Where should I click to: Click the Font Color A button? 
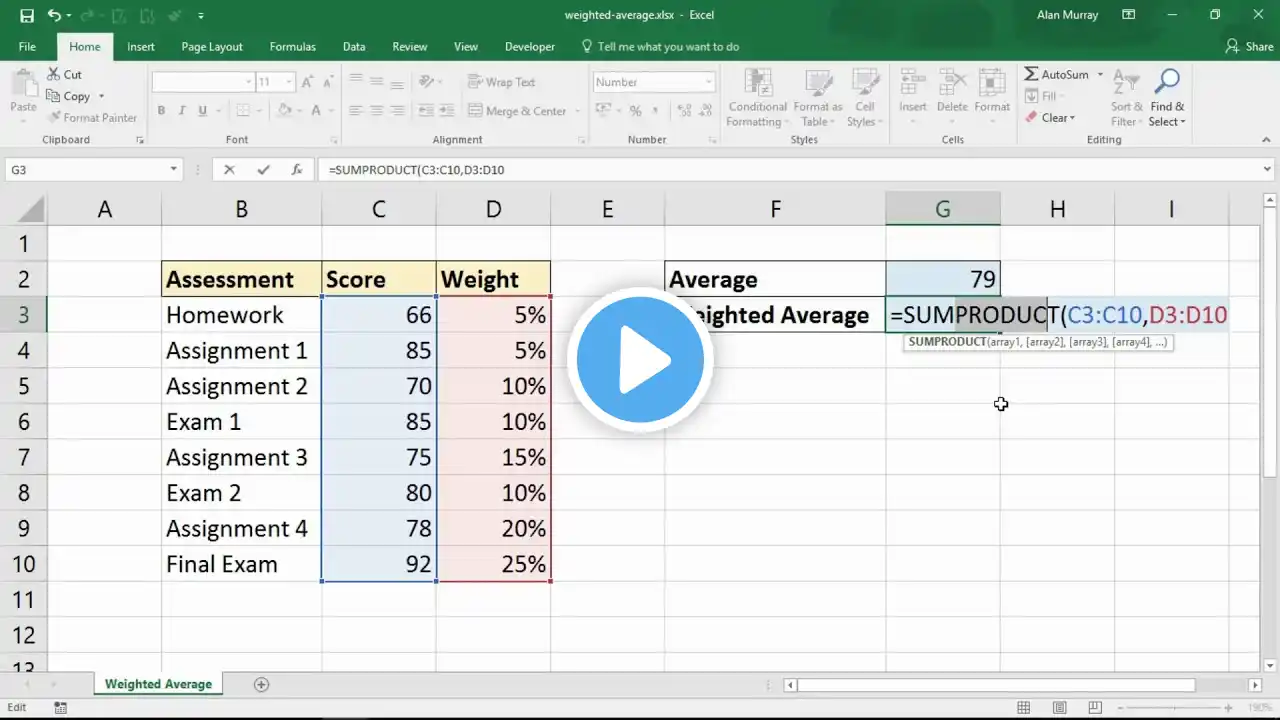[x=317, y=111]
